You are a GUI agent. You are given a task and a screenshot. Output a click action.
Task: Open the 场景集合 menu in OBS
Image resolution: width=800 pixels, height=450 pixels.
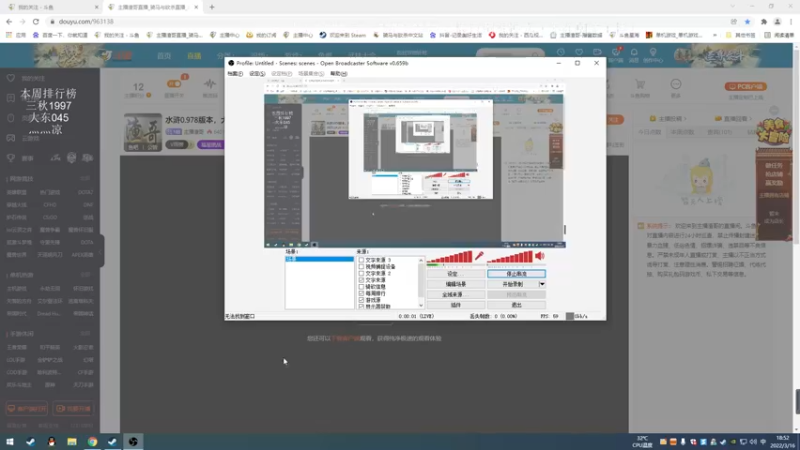(311, 73)
